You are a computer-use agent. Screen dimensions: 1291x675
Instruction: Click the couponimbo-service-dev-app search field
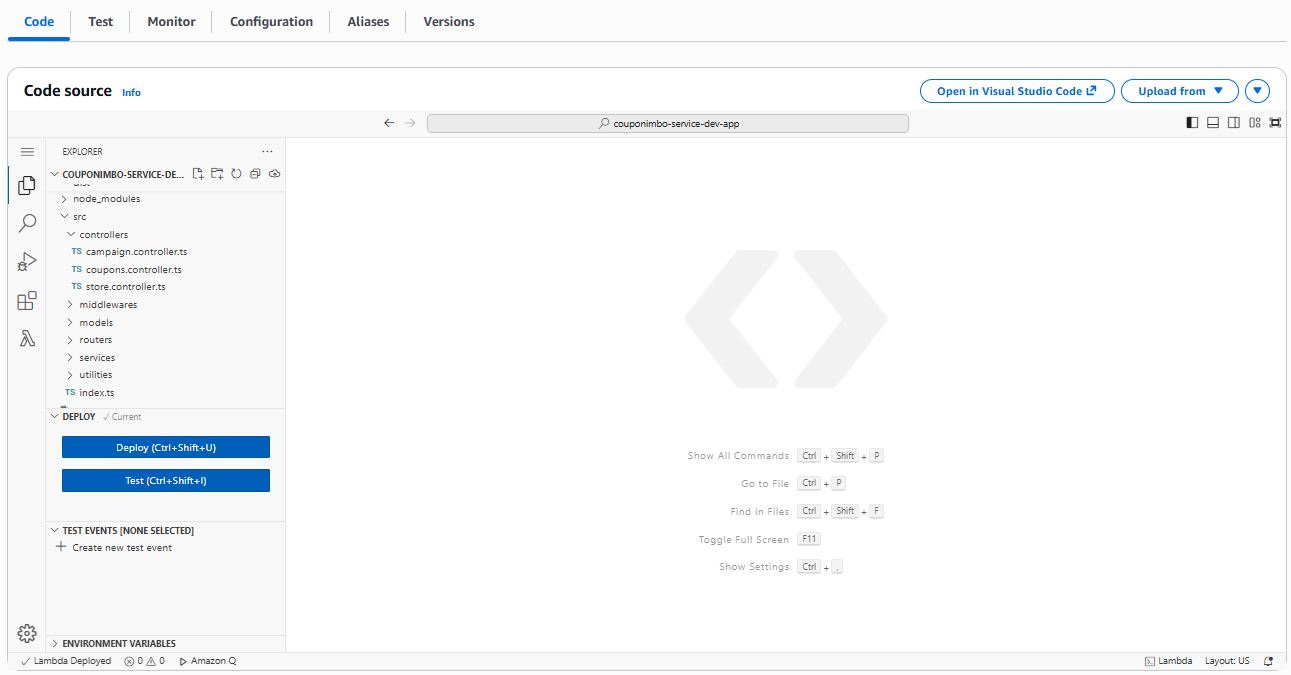[668, 123]
